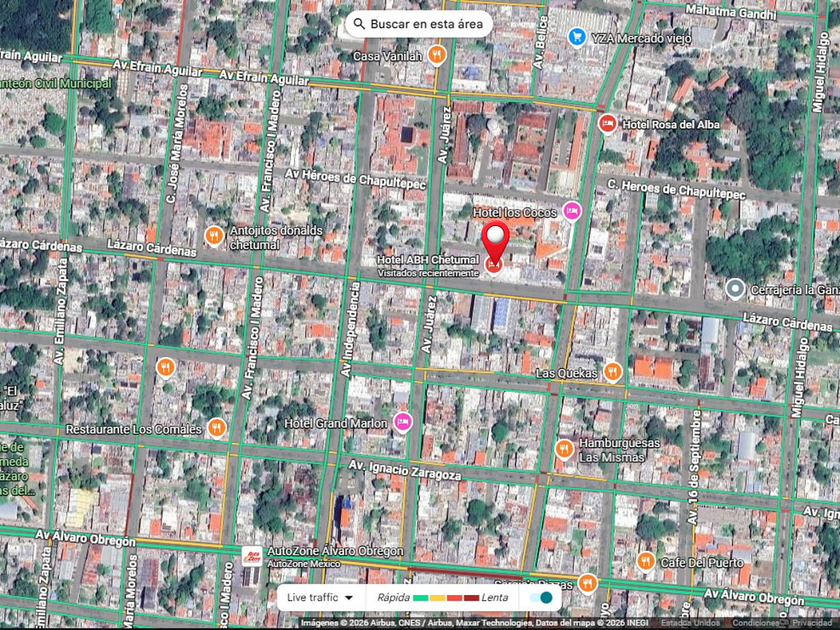Screen dimensions: 840x630
Task: Click the 'Av. Ignacio Zaragoza' street label
Action: (x=405, y=470)
